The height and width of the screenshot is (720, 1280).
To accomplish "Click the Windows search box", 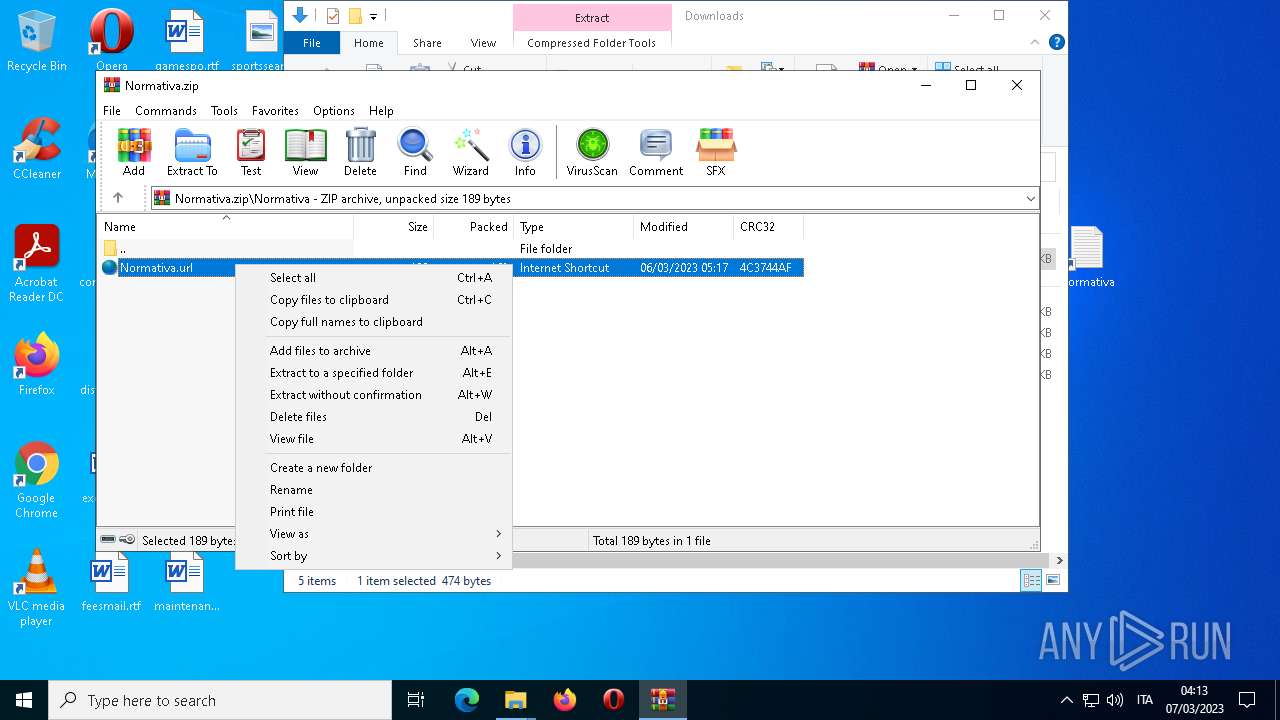I will [x=220, y=700].
